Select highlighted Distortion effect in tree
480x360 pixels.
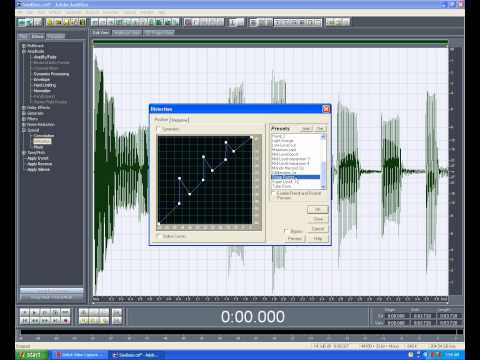42,141
